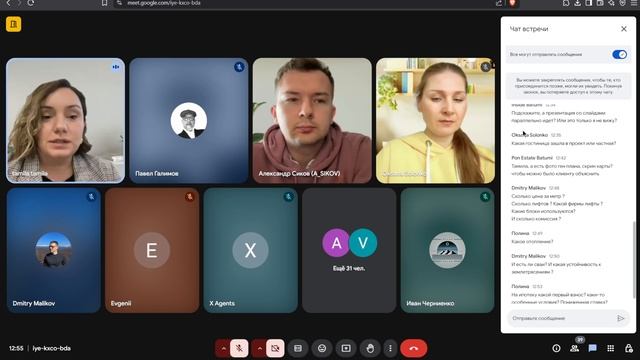
Task: Click the purple 'A' avatar
Action: (x=336, y=243)
